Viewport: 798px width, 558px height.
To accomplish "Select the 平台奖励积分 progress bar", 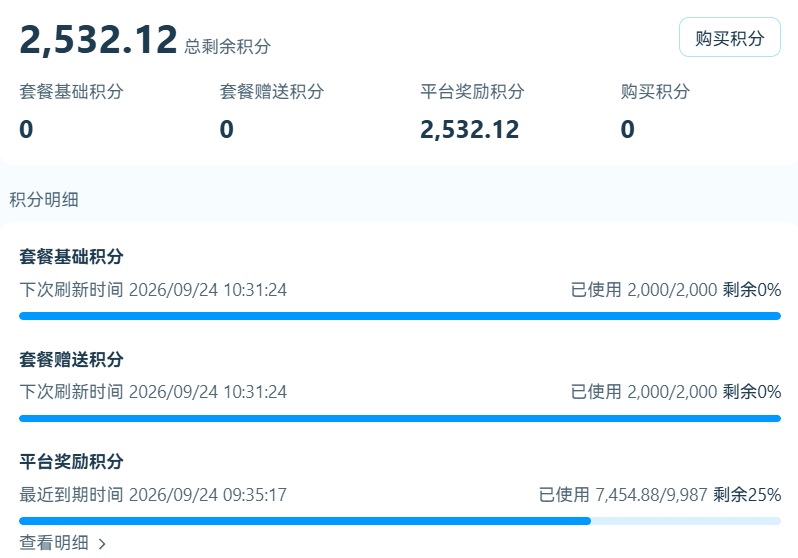I will click(400, 521).
